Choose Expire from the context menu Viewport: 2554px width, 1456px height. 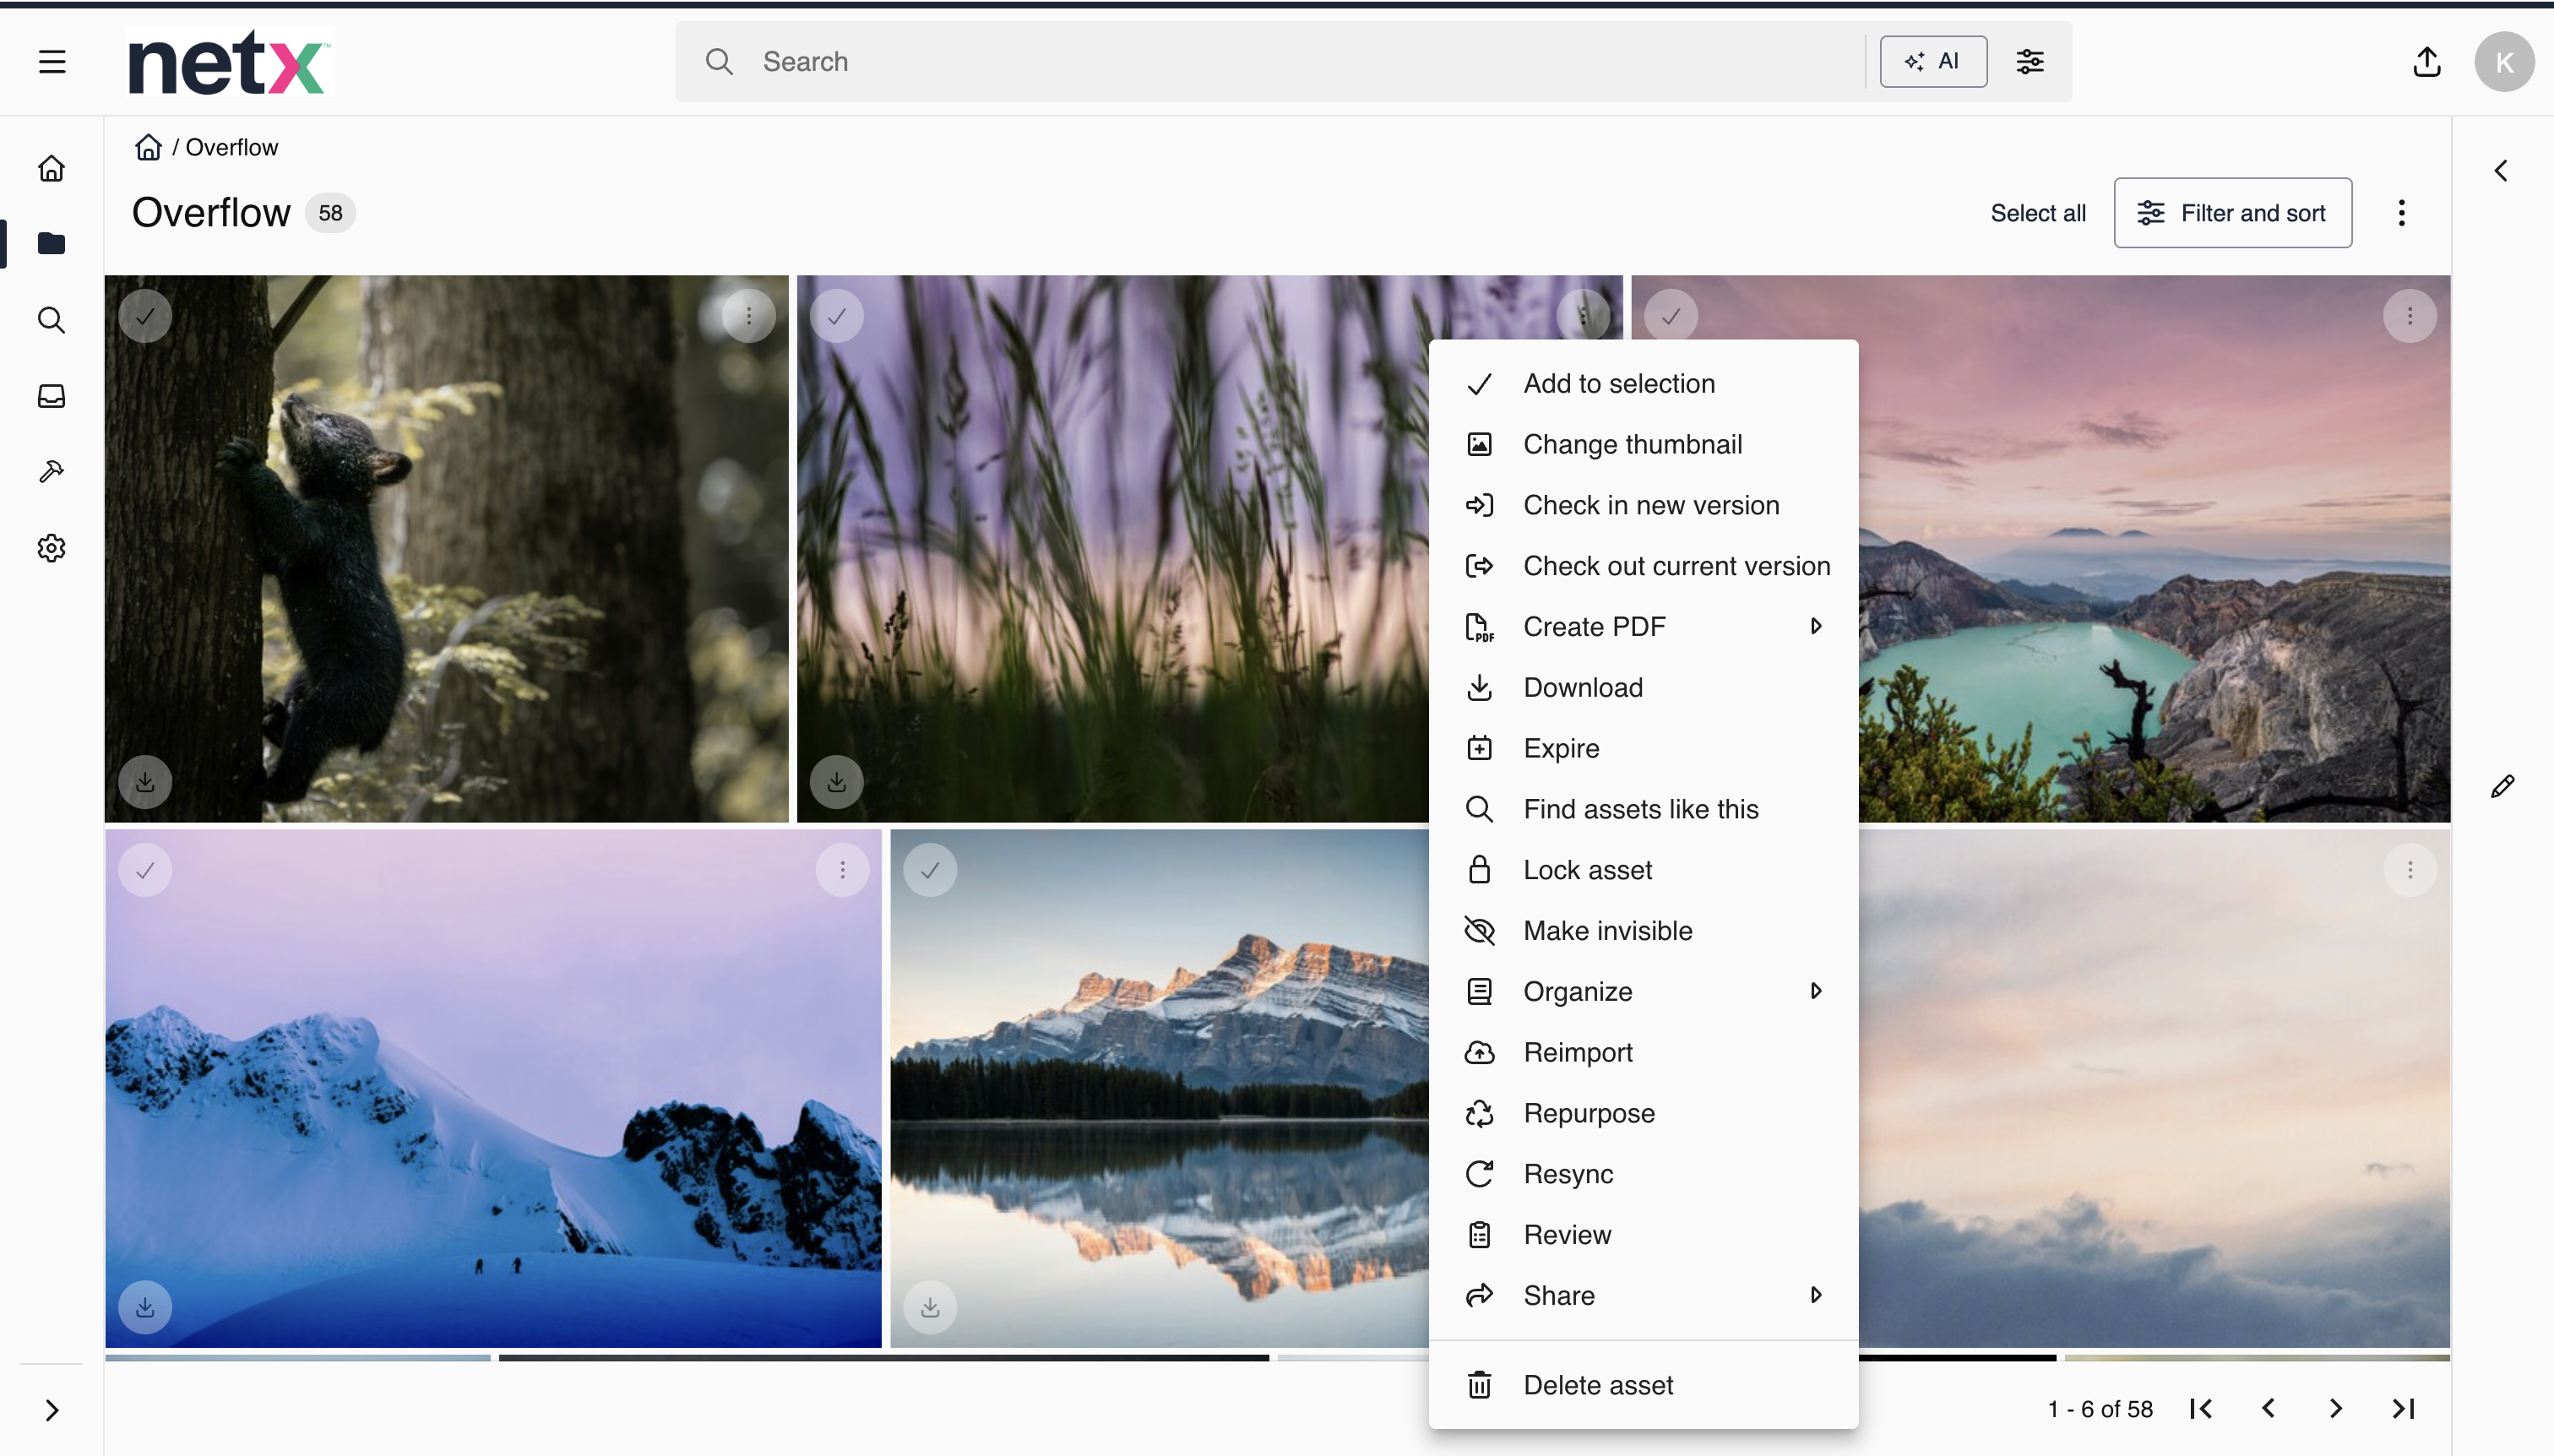tap(1643, 749)
